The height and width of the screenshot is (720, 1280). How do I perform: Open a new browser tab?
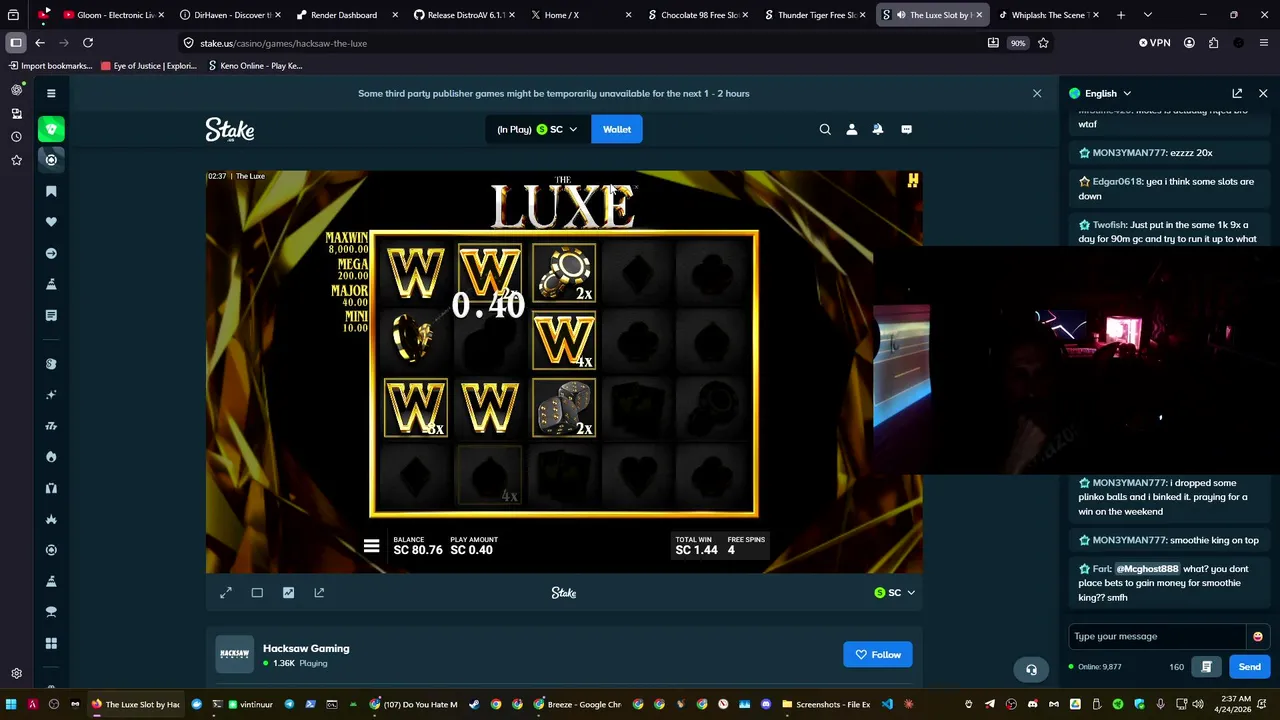tap(1121, 15)
